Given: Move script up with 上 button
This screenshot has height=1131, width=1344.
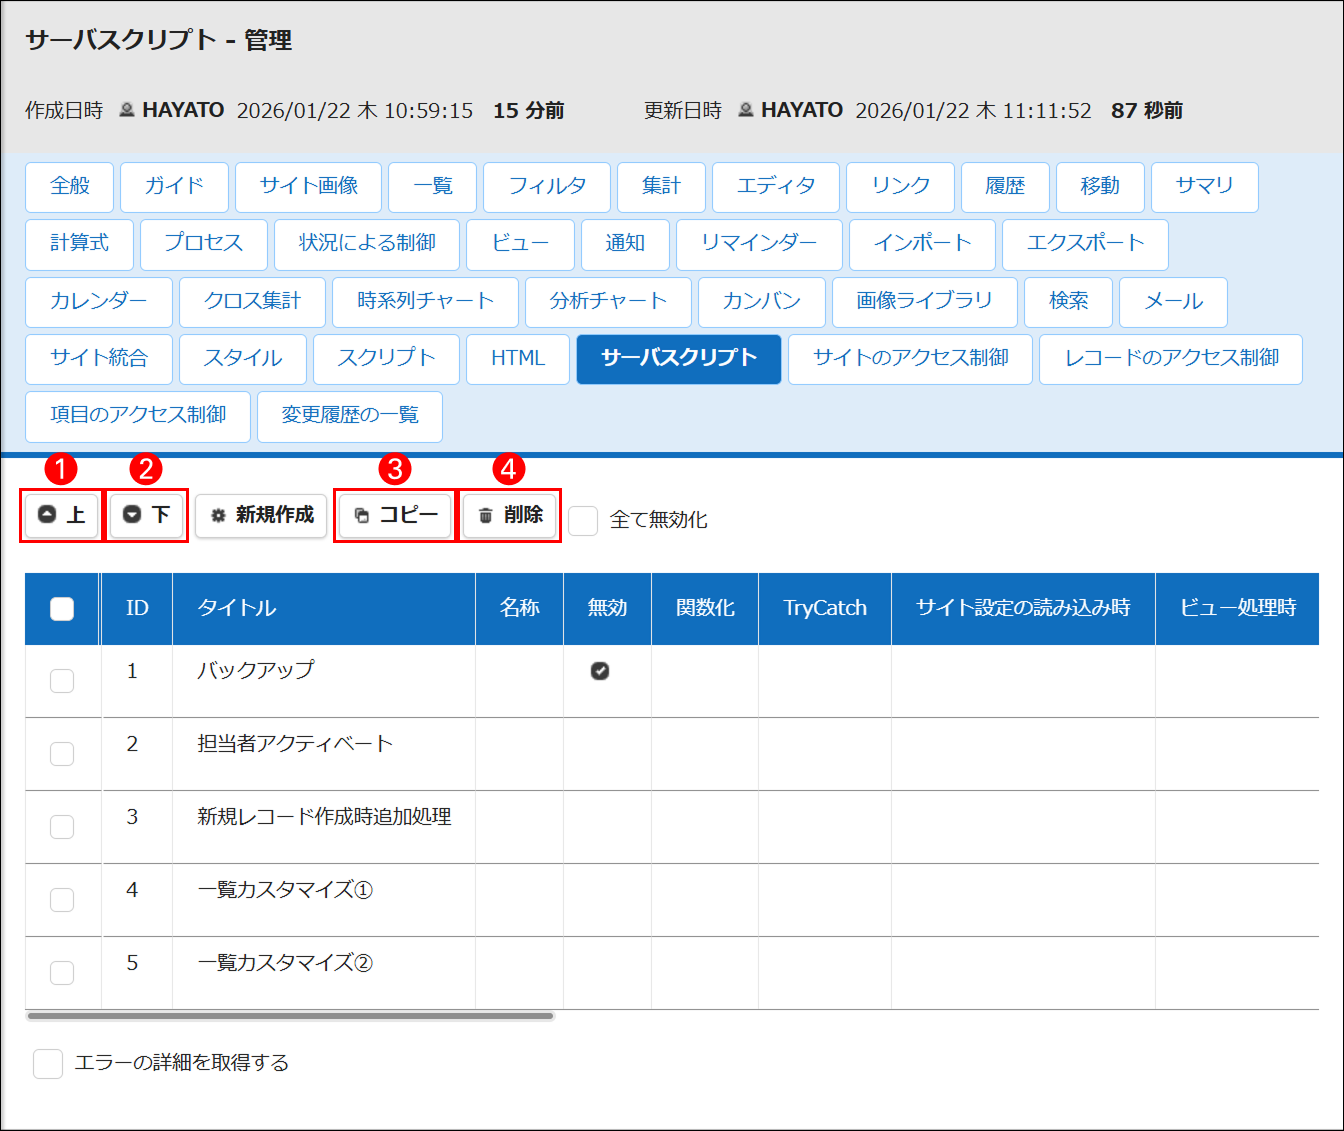Looking at the screenshot, I should (62, 515).
